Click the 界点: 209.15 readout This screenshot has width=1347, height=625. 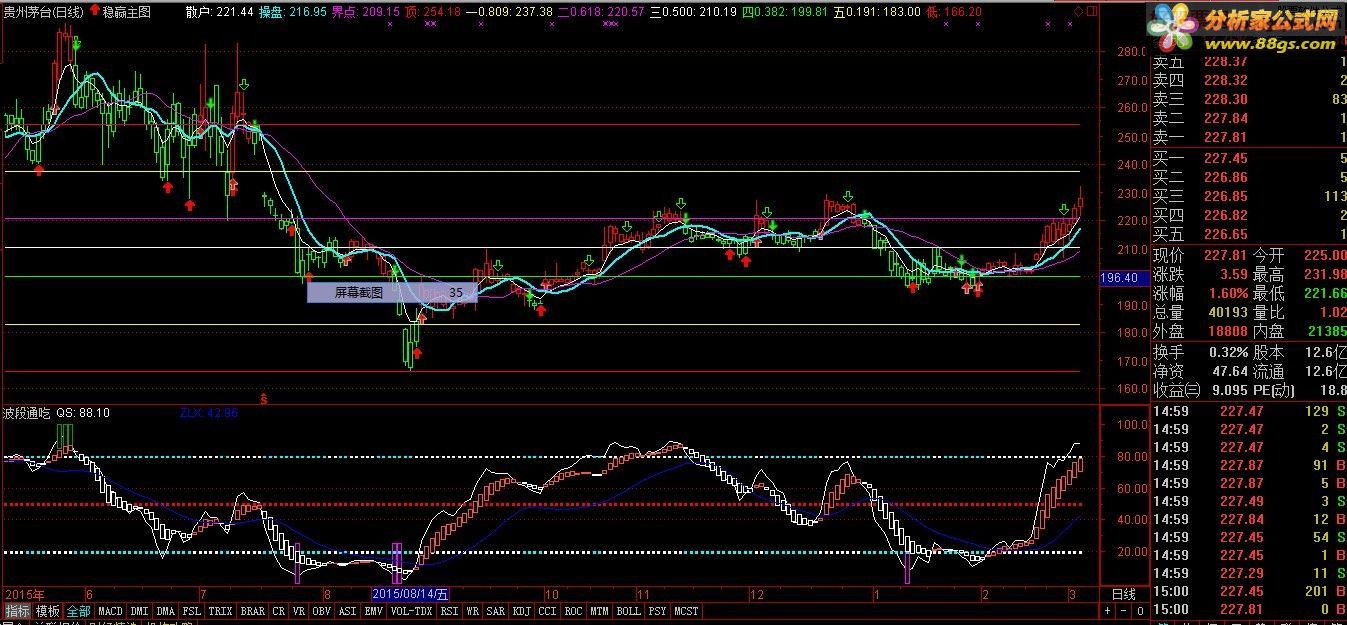[366, 12]
